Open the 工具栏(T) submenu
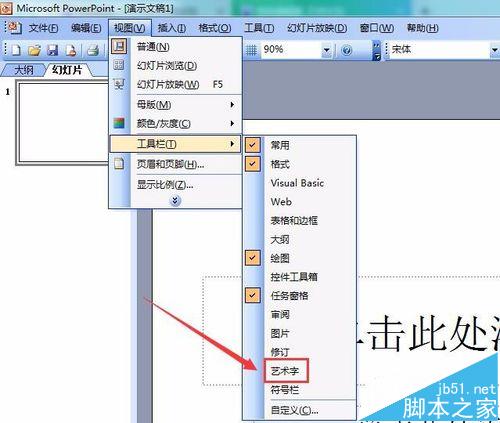Viewport: 500px width, 423px height. click(x=175, y=144)
